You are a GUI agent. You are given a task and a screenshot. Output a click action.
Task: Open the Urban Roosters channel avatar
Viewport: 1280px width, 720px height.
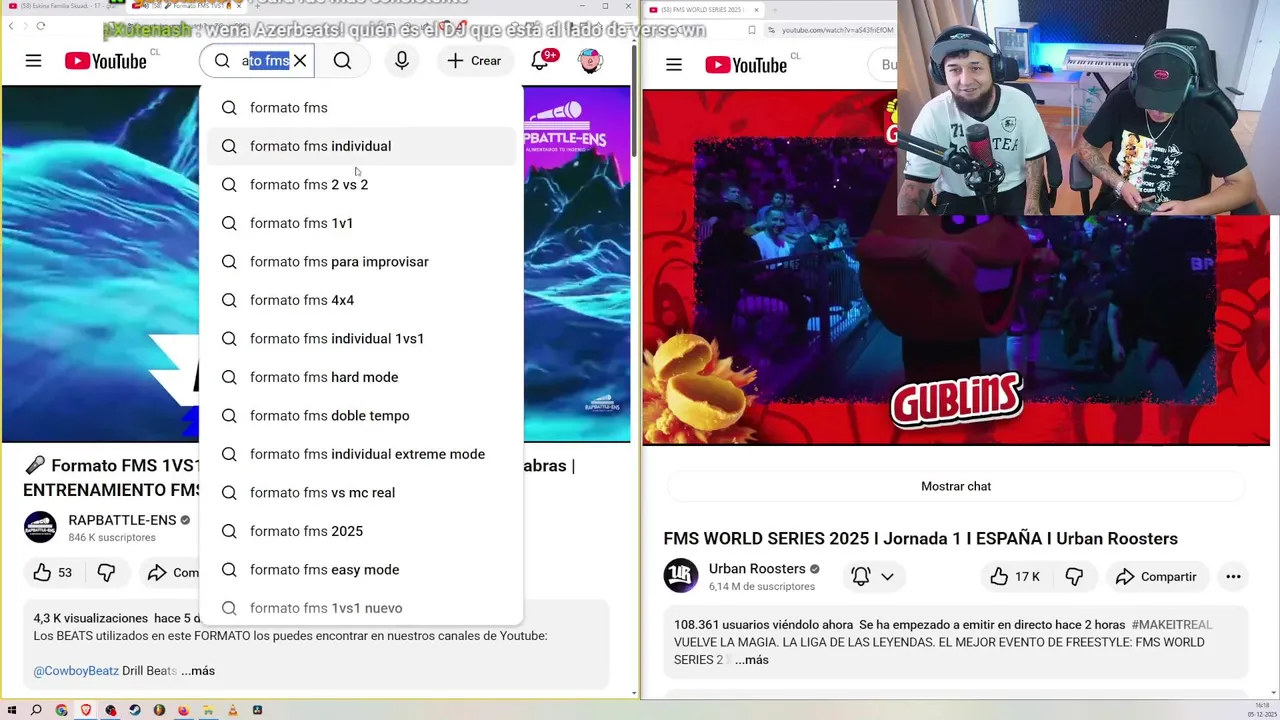[681, 576]
